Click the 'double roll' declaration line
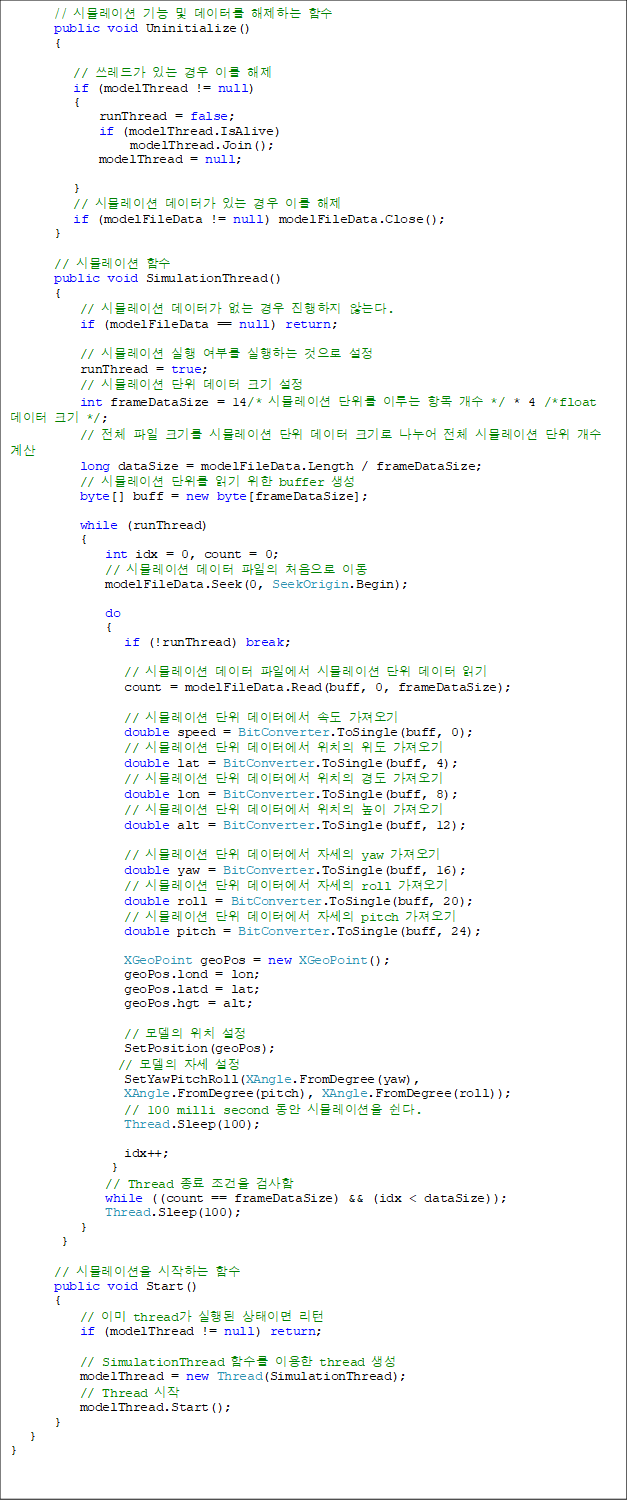 (299, 901)
